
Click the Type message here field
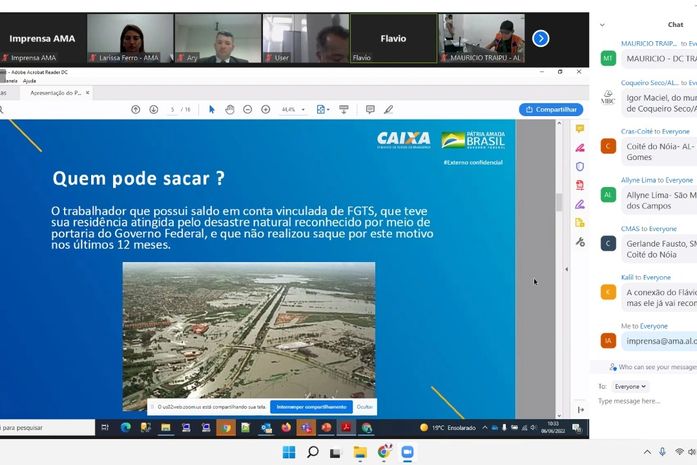pos(647,401)
